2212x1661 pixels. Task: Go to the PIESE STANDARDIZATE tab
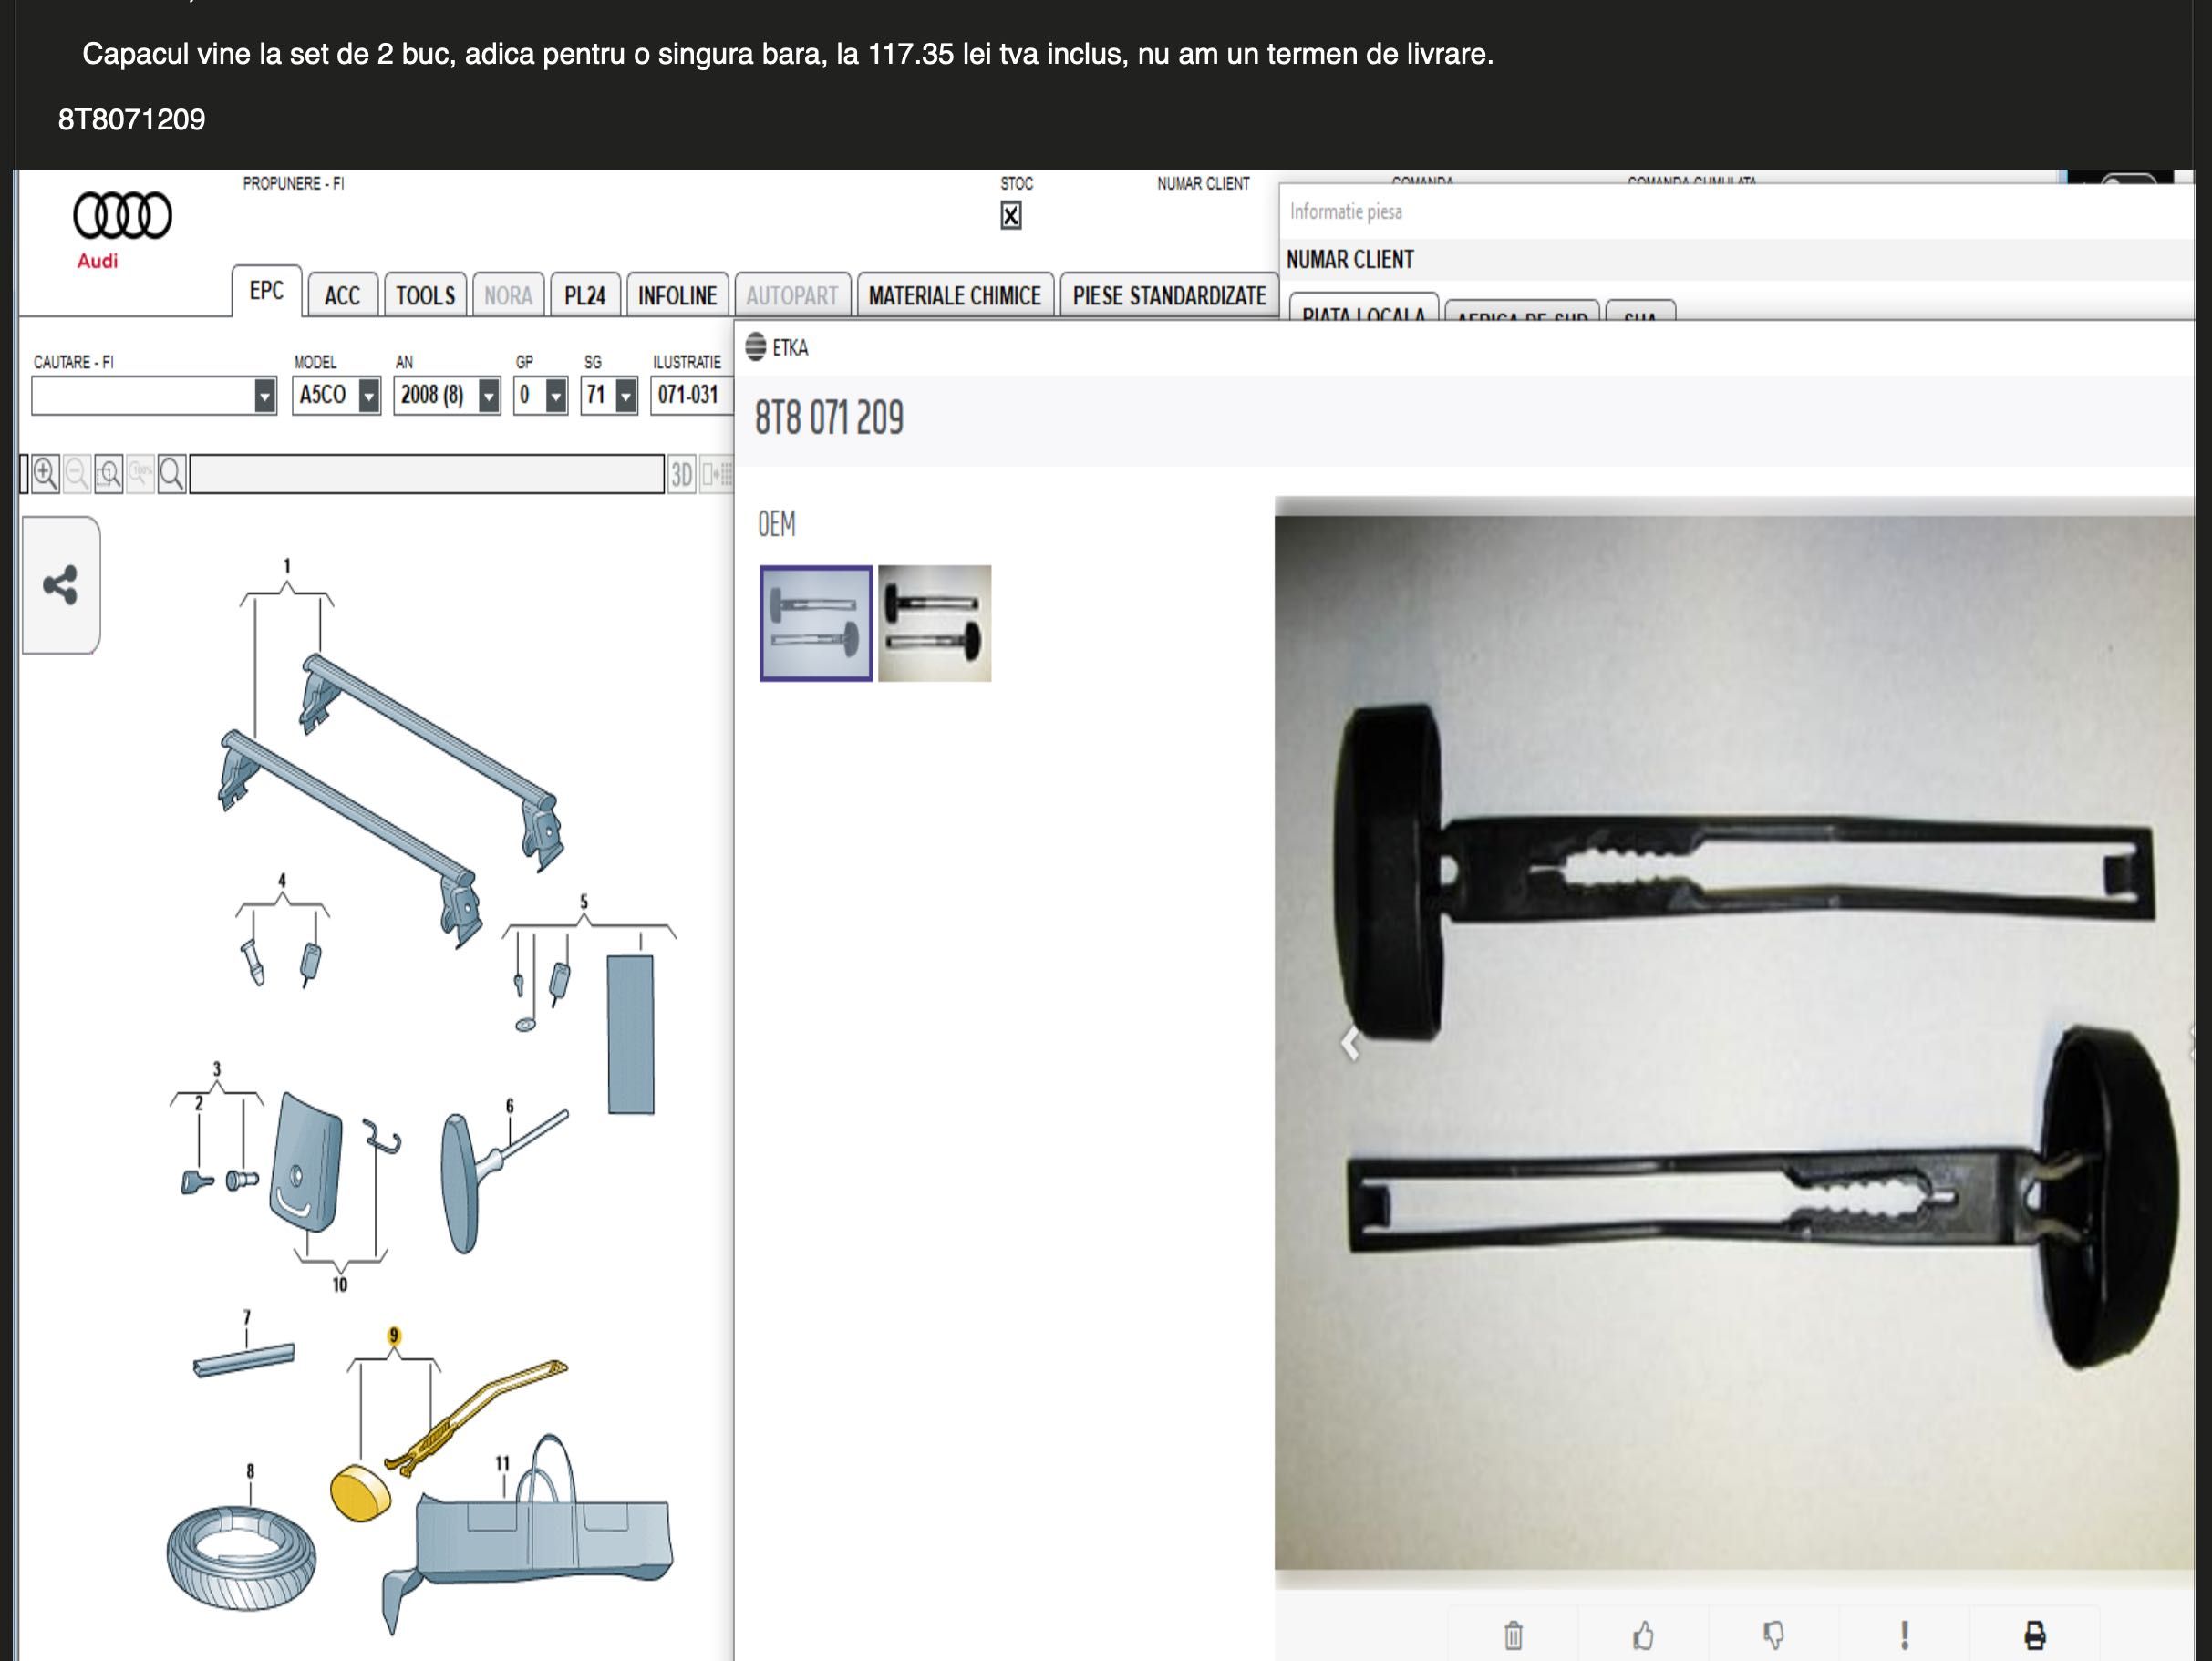tap(1169, 295)
